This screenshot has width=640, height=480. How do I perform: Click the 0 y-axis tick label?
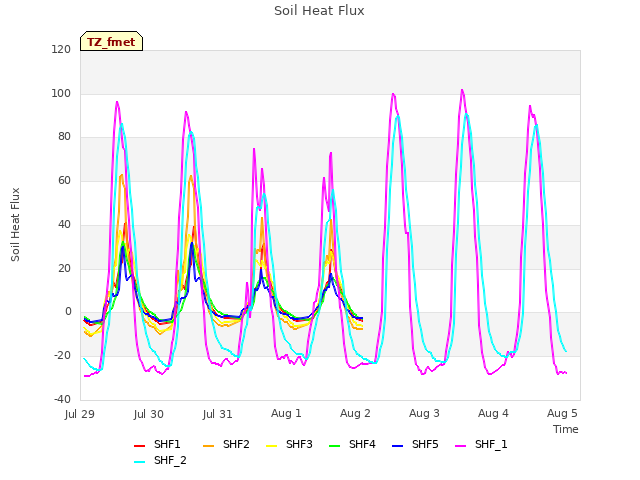click(68, 312)
